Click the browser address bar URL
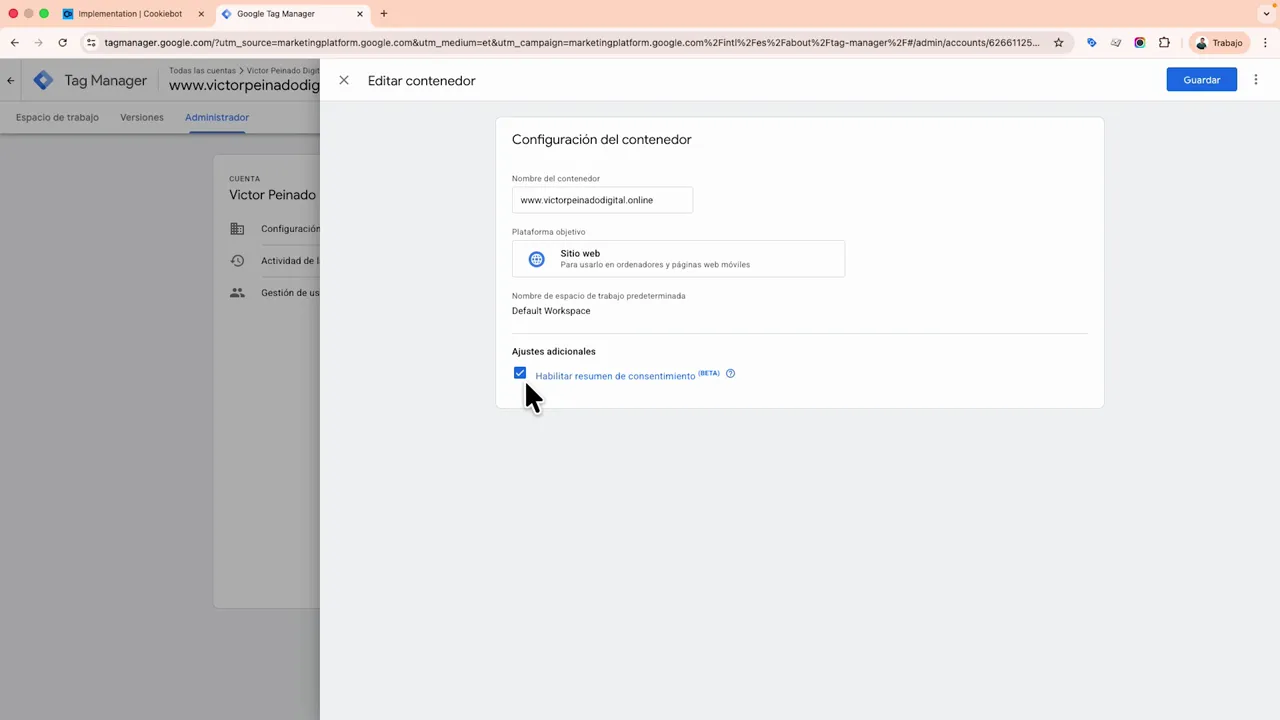Screen dimensions: 1280x720 (x=572, y=43)
